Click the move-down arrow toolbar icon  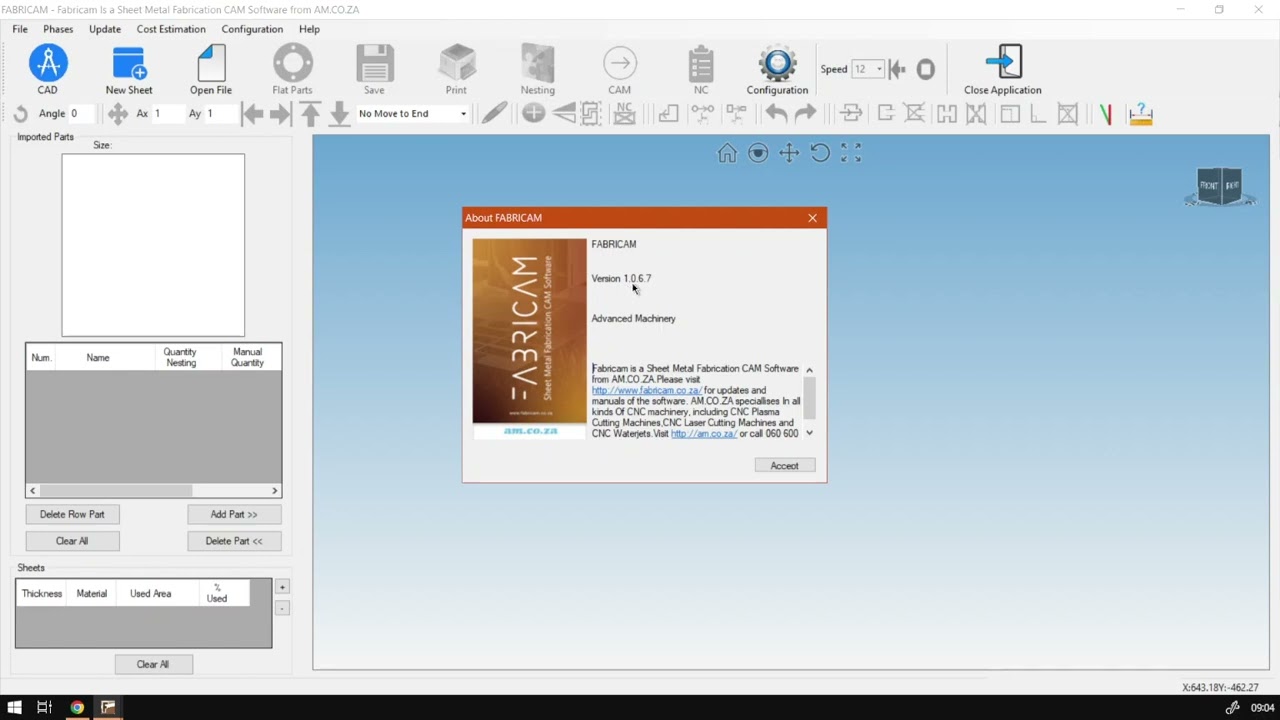[x=340, y=114]
